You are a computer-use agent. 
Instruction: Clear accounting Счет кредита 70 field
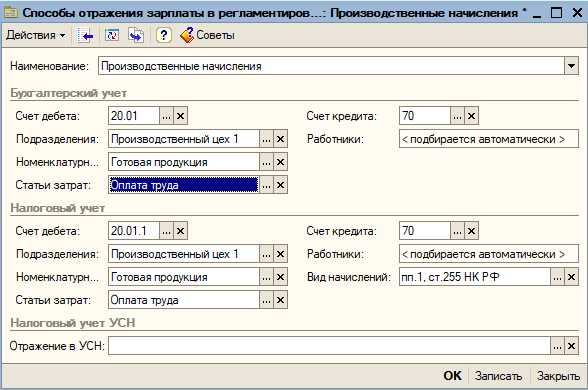pyautogui.click(x=471, y=116)
